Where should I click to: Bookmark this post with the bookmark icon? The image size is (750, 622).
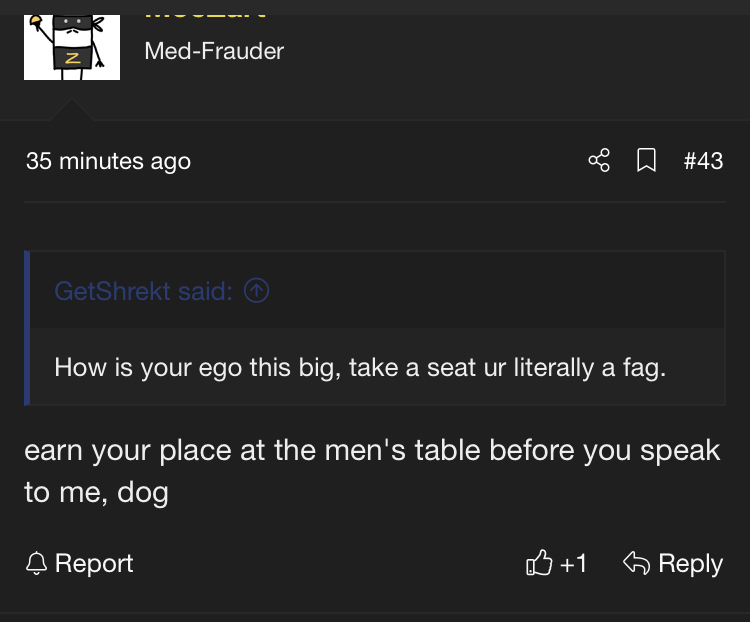pyautogui.click(x=647, y=160)
